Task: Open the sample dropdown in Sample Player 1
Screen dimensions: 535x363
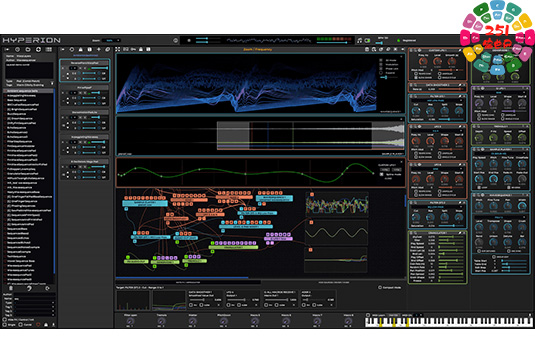Action: pyautogui.click(x=498, y=154)
